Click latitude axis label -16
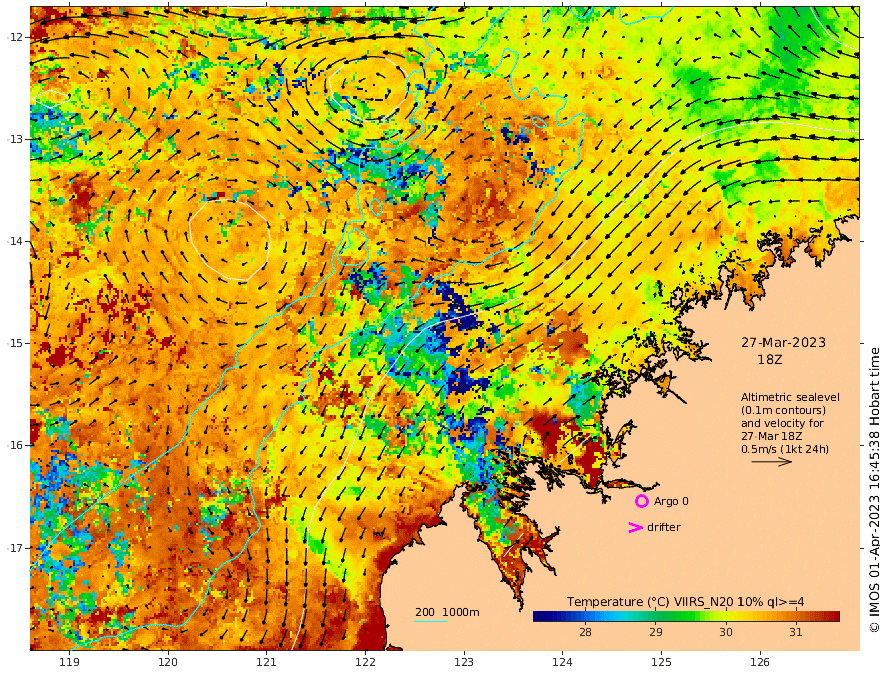Image resolution: width=880 pixels, height=680 pixels. [x=15, y=445]
